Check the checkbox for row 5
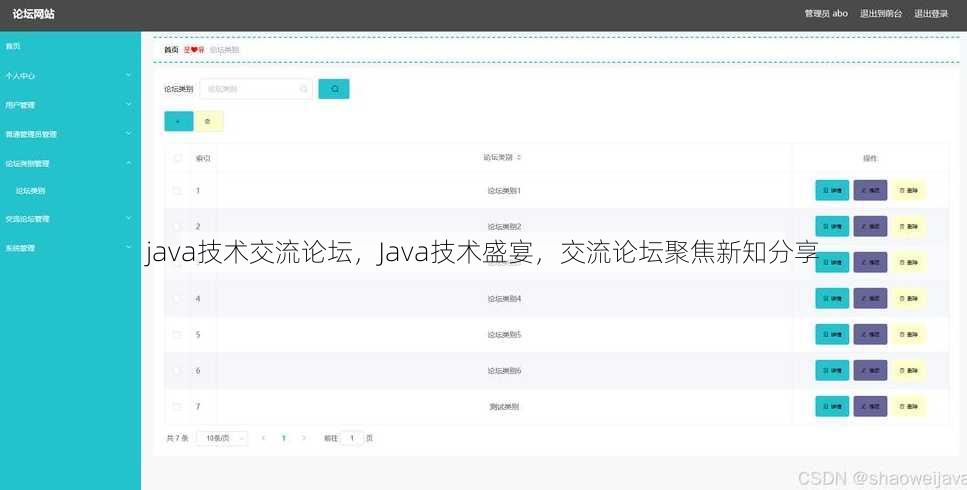 point(178,334)
